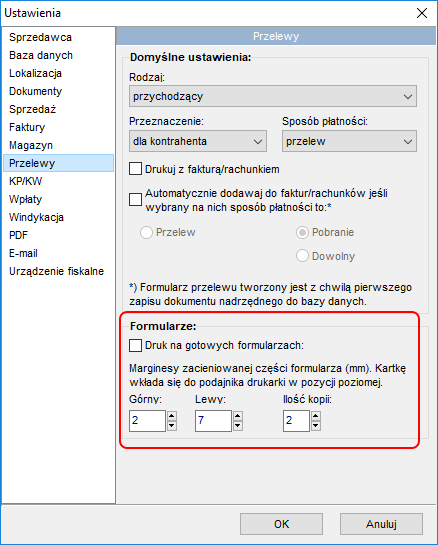This screenshot has width=438, height=545.
Task: Select the Dowolny radio button
Action: tap(302, 256)
